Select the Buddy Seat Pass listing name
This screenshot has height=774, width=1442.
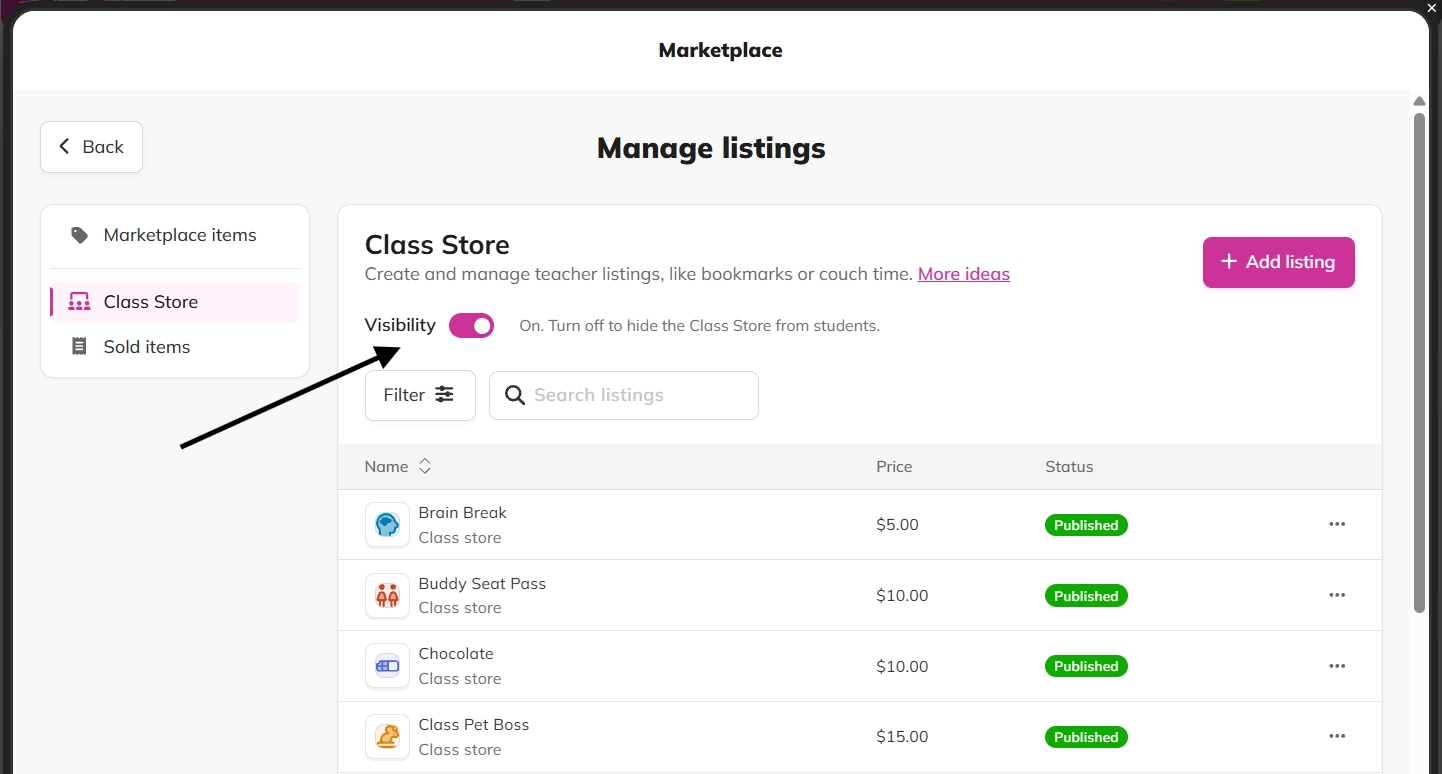(482, 584)
